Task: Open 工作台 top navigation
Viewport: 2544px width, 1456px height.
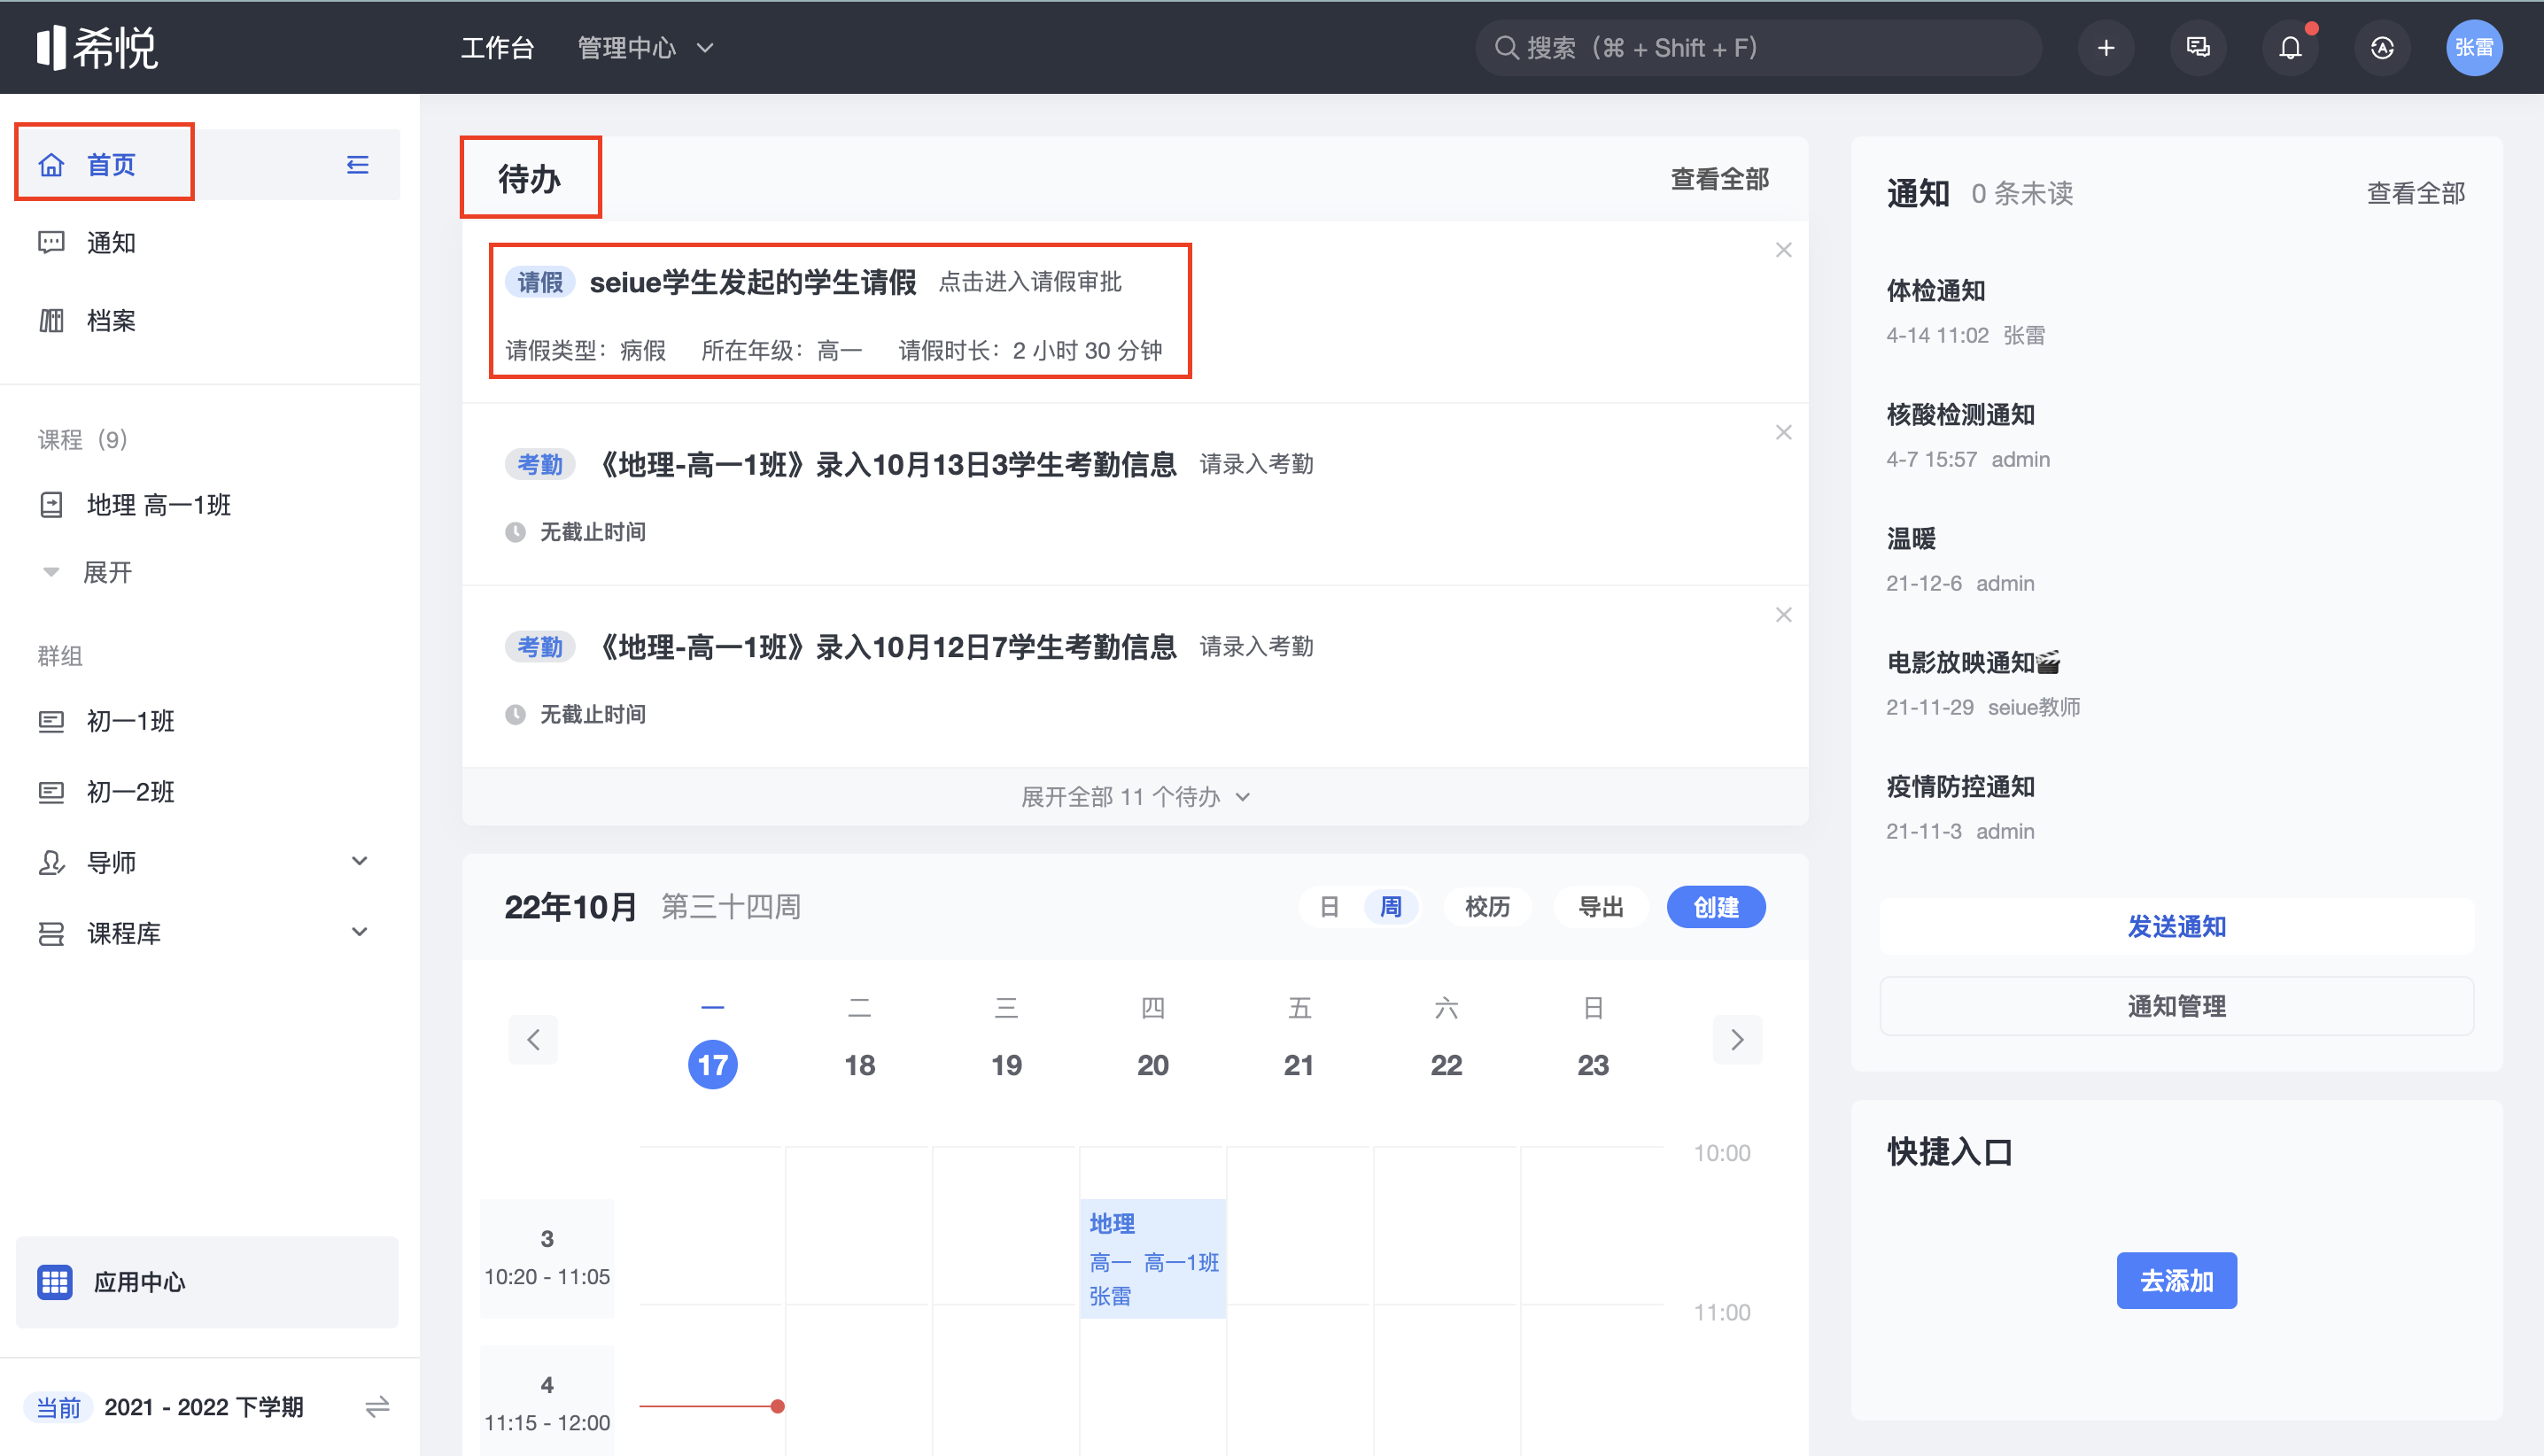Action: (497, 48)
